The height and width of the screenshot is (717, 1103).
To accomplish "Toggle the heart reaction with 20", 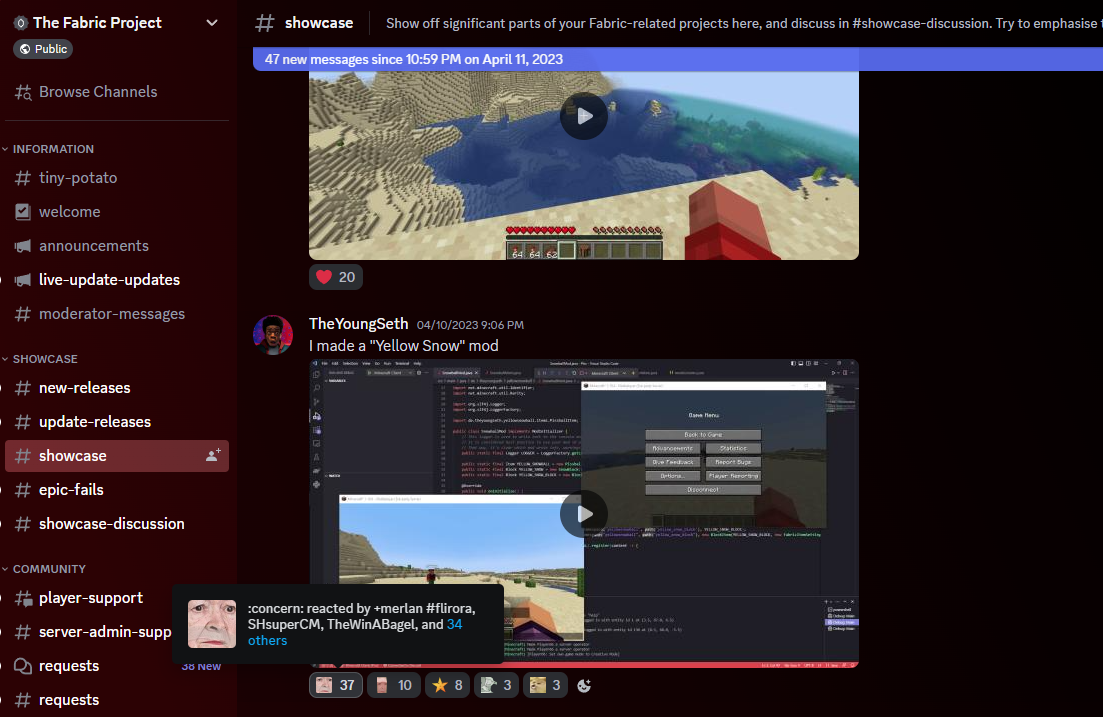I will [x=336, y=277].
